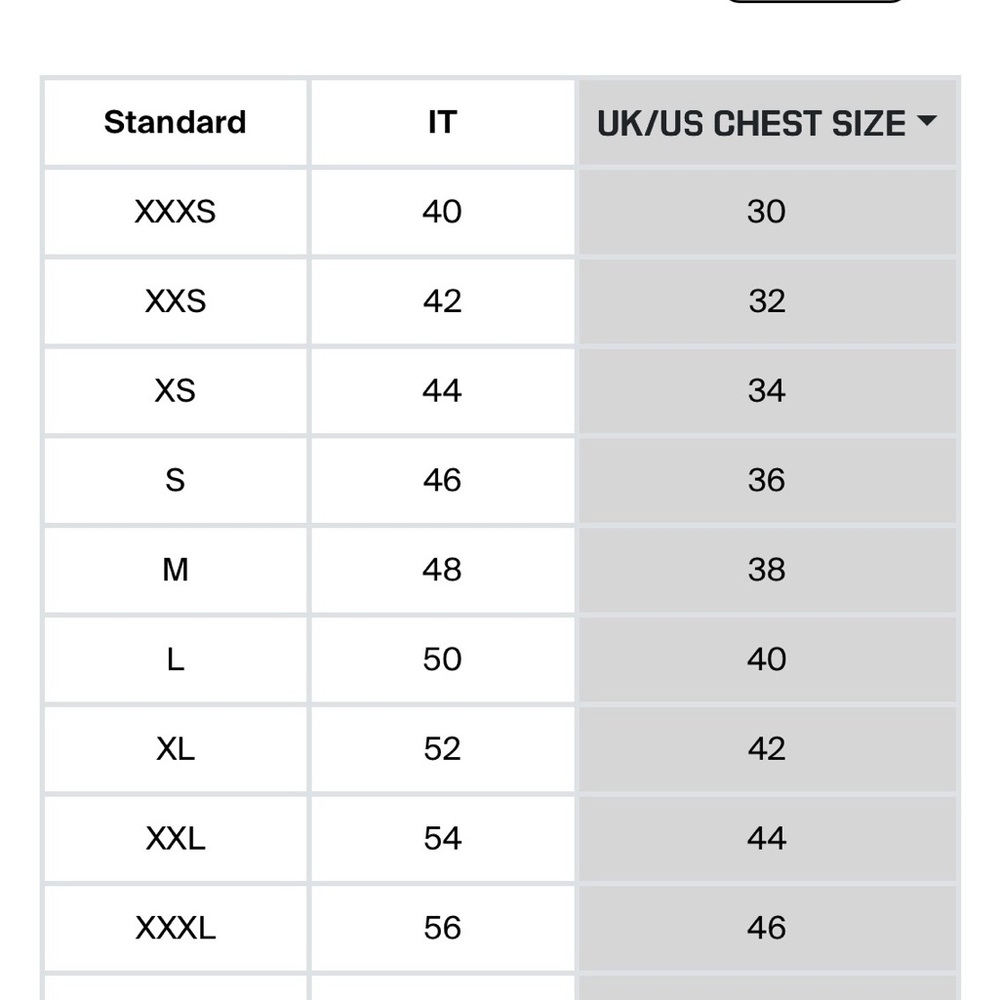Click chest size 30 cell

point(767,212)
